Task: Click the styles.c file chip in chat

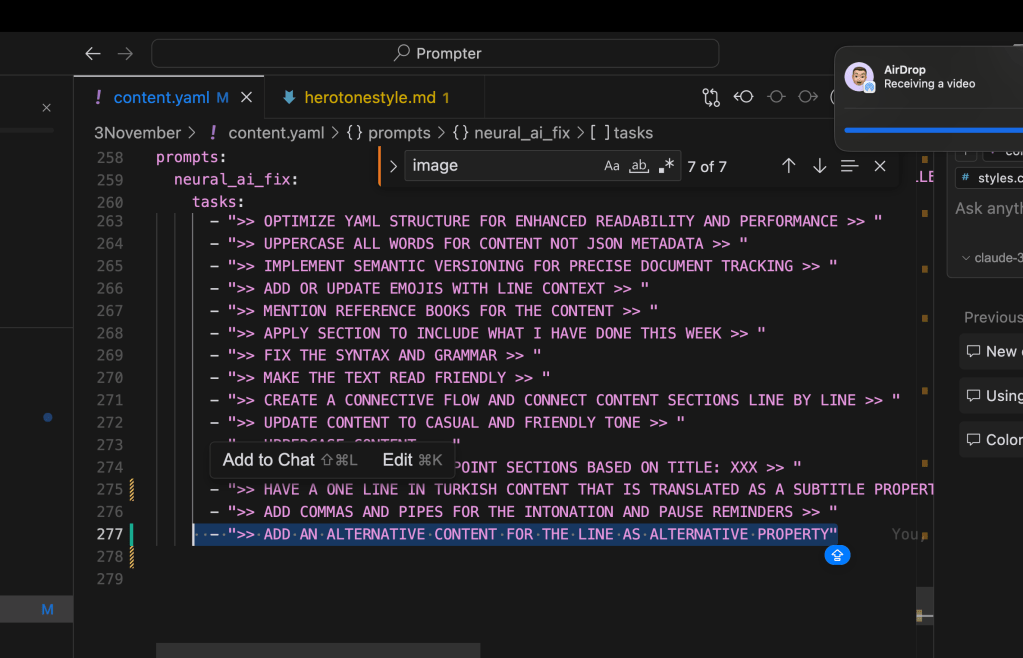Action: point(990,178)
